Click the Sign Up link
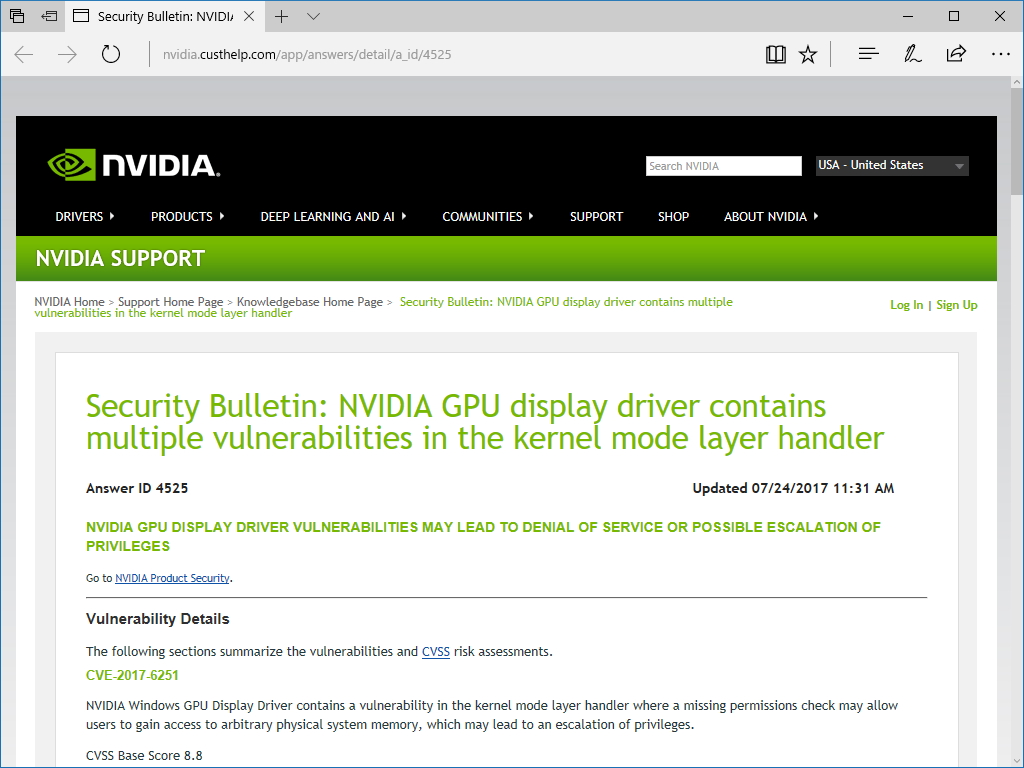 click(x=957, y=305)
